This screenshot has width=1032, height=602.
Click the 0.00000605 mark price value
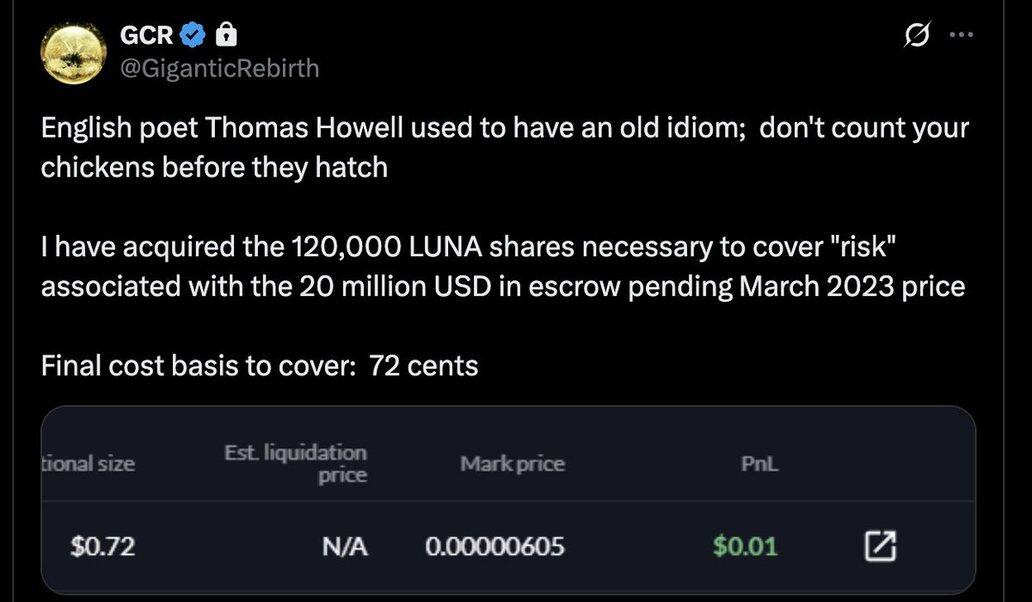point(494,546)
